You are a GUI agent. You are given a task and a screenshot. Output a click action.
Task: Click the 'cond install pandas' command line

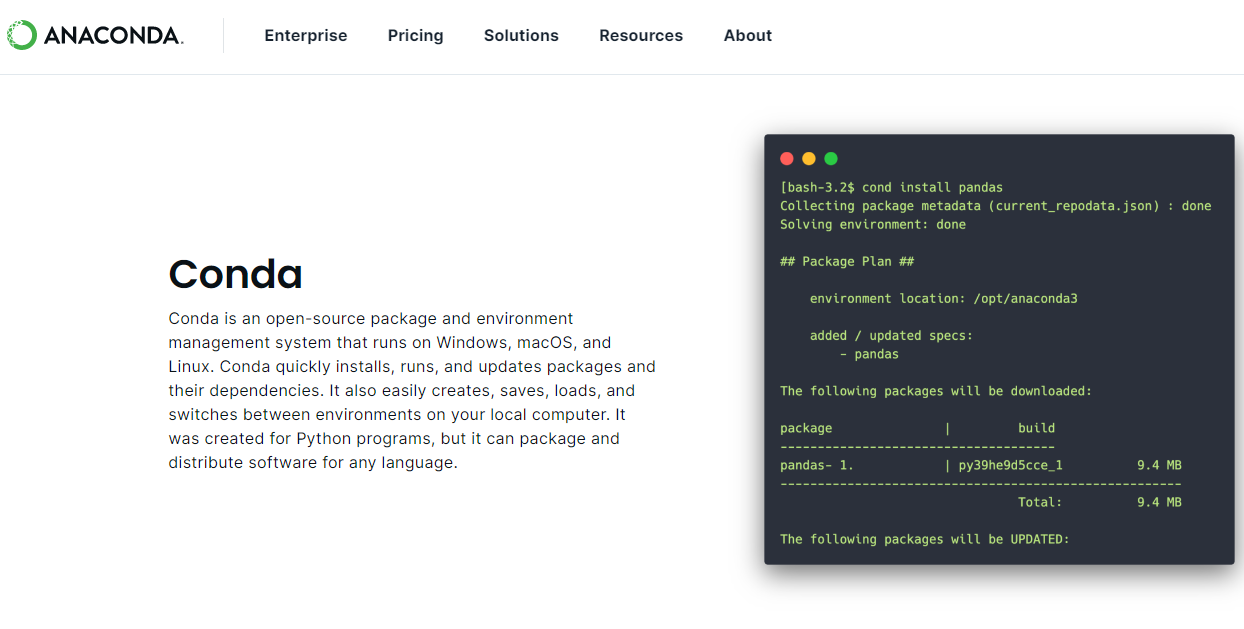point(891,187)
